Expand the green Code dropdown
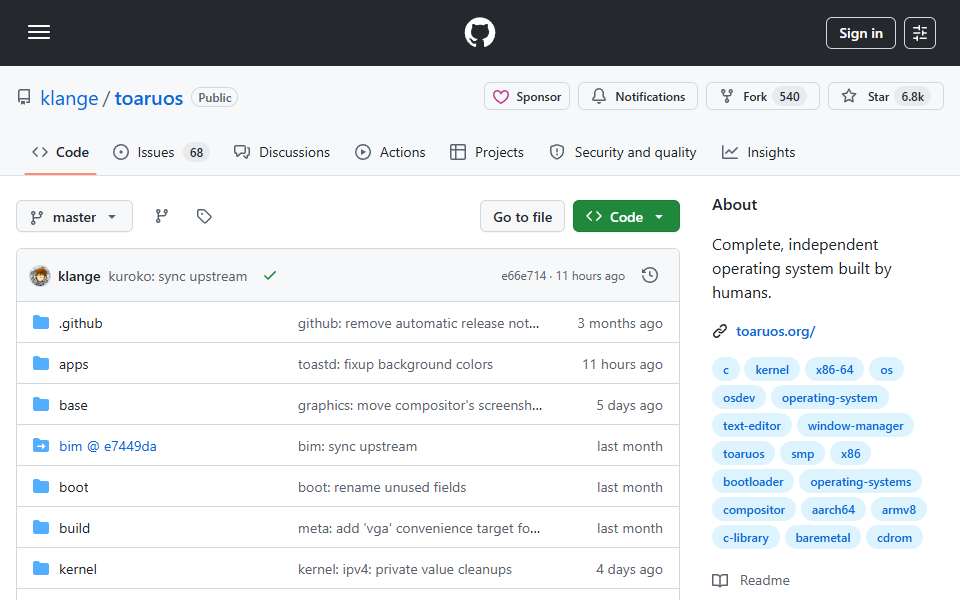 (x=626, y=216)
